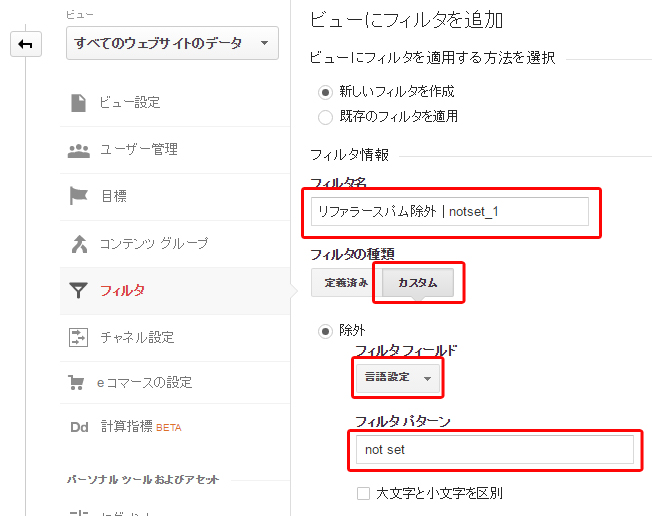652x516 pixels.
Task: Select the 除外 radio button
Action: pos(325,331)
